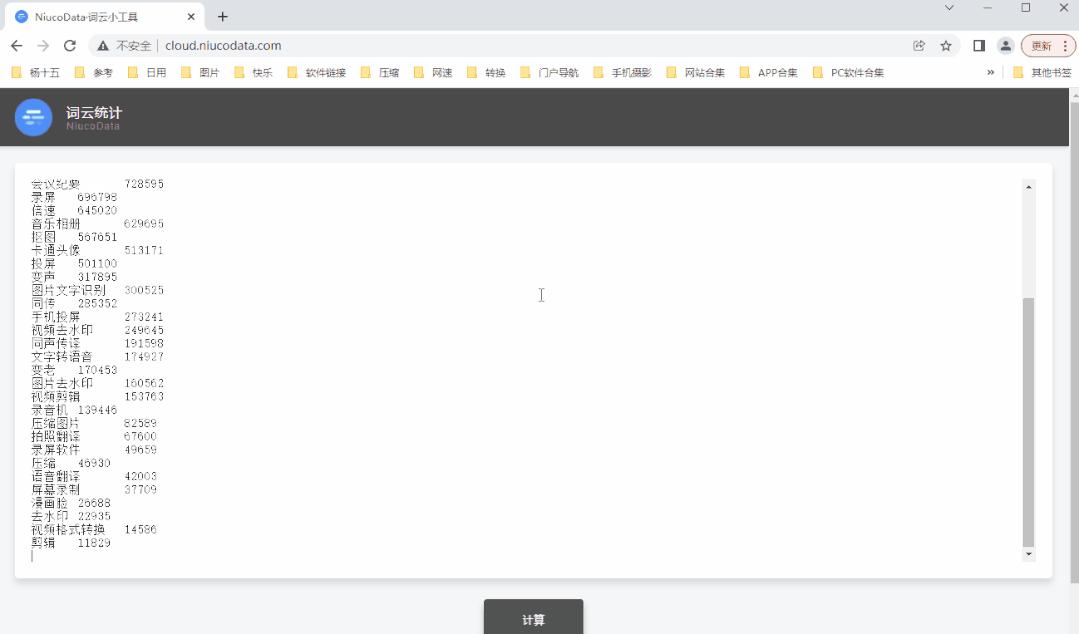Click the 同声传译 line in textarea

pos(98,343)
